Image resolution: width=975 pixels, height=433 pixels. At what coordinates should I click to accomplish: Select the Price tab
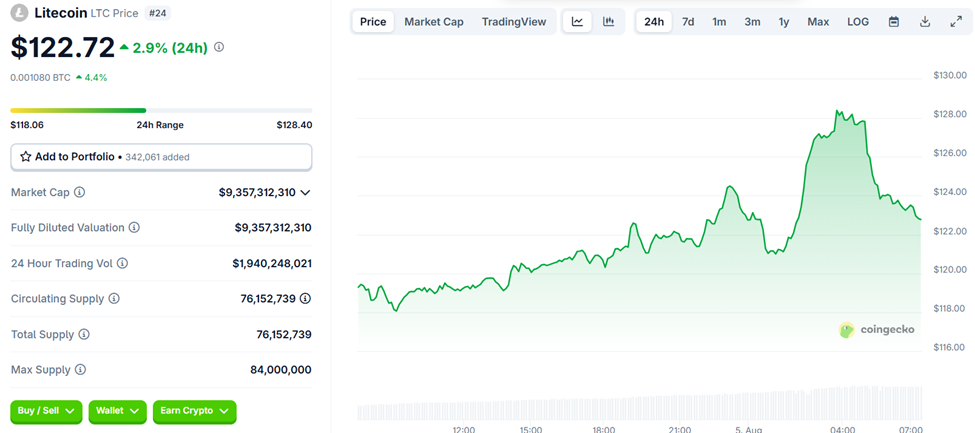pos(373,22)
